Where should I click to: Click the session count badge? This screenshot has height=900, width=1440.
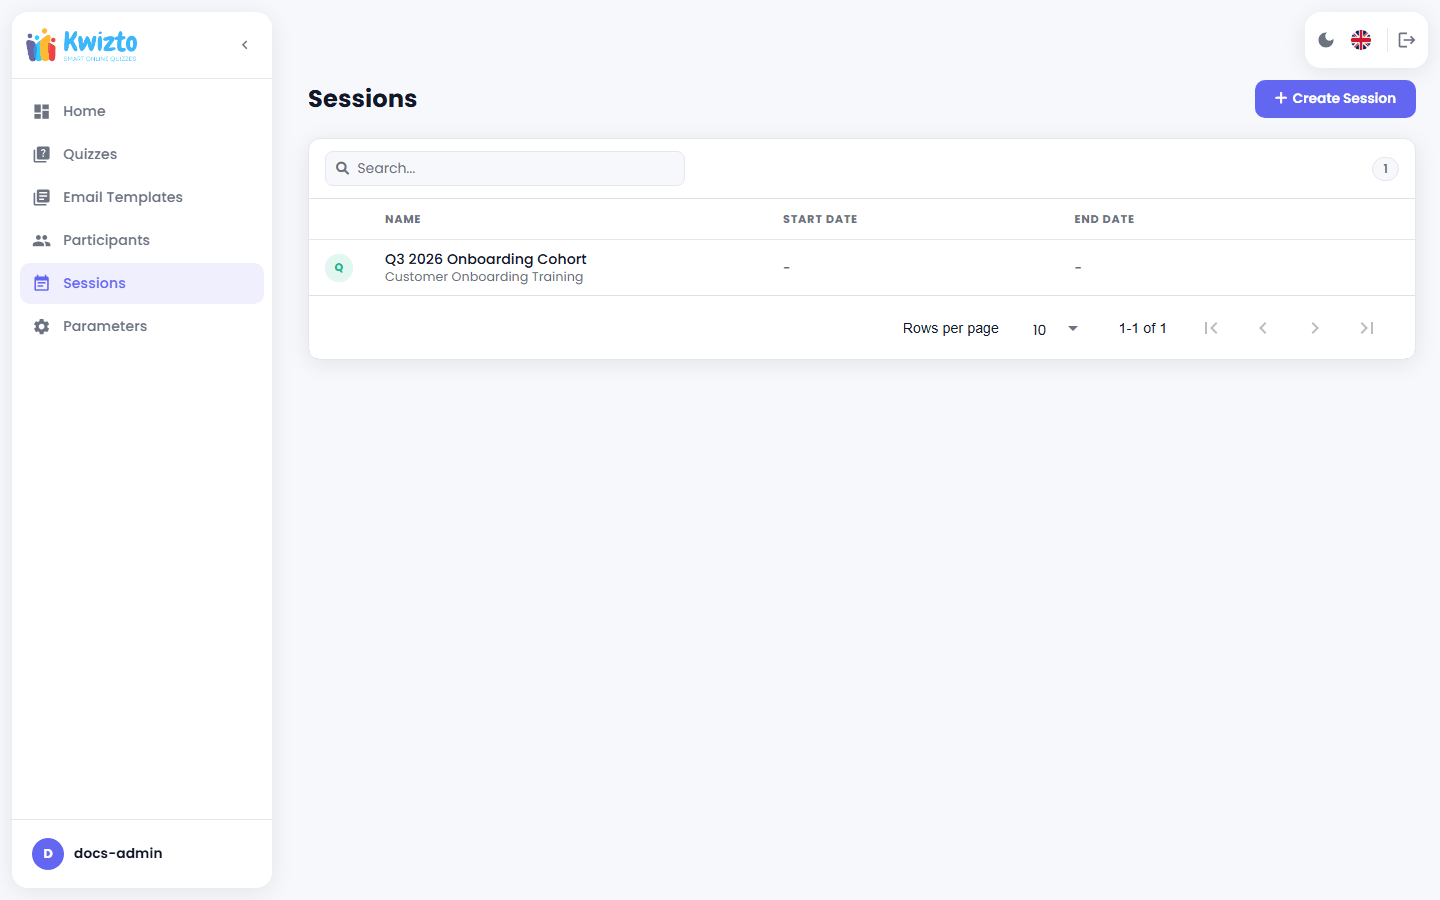pos(1385,169)
